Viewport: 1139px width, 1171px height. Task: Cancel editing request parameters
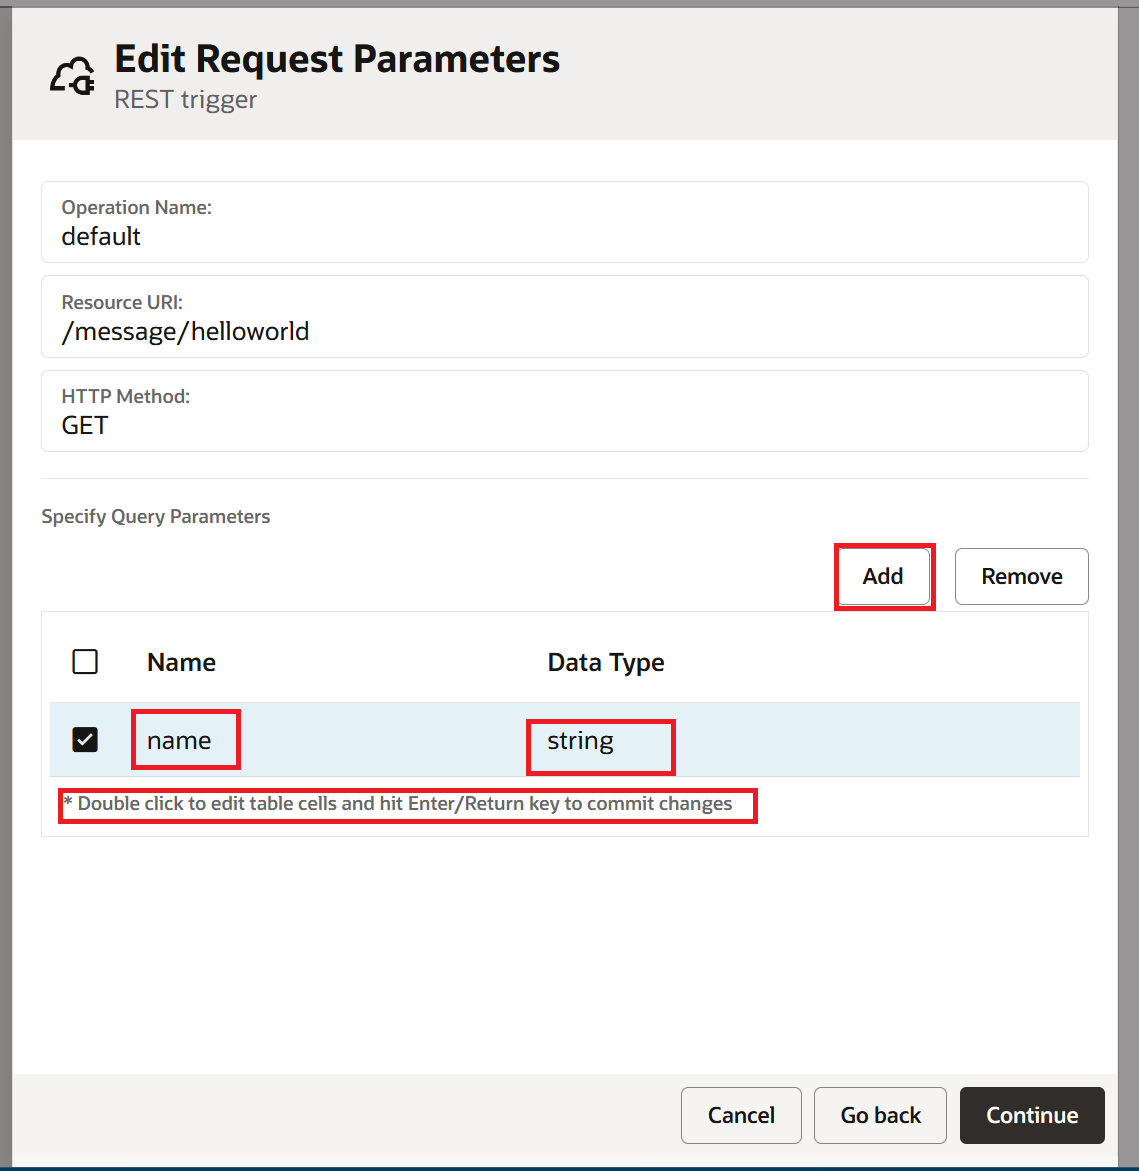[741, 1115]
